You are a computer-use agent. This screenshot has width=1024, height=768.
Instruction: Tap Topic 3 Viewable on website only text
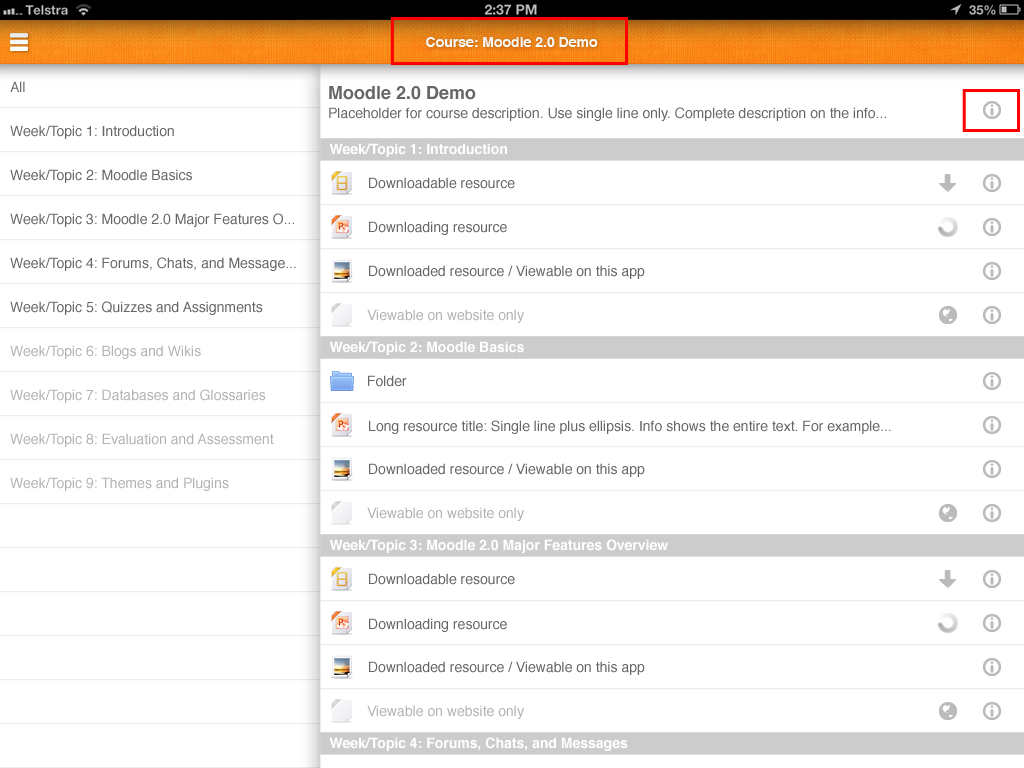click(x=445, y=711)
